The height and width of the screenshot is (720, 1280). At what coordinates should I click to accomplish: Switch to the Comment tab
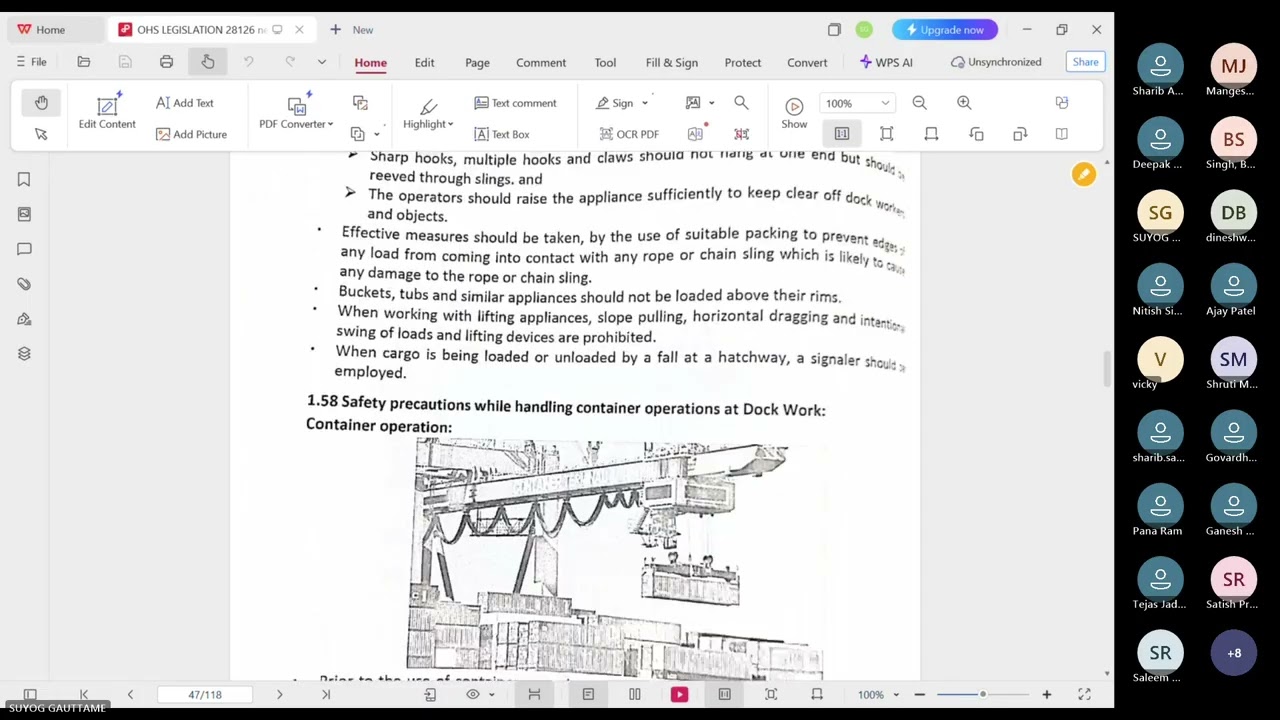point(541,62)
